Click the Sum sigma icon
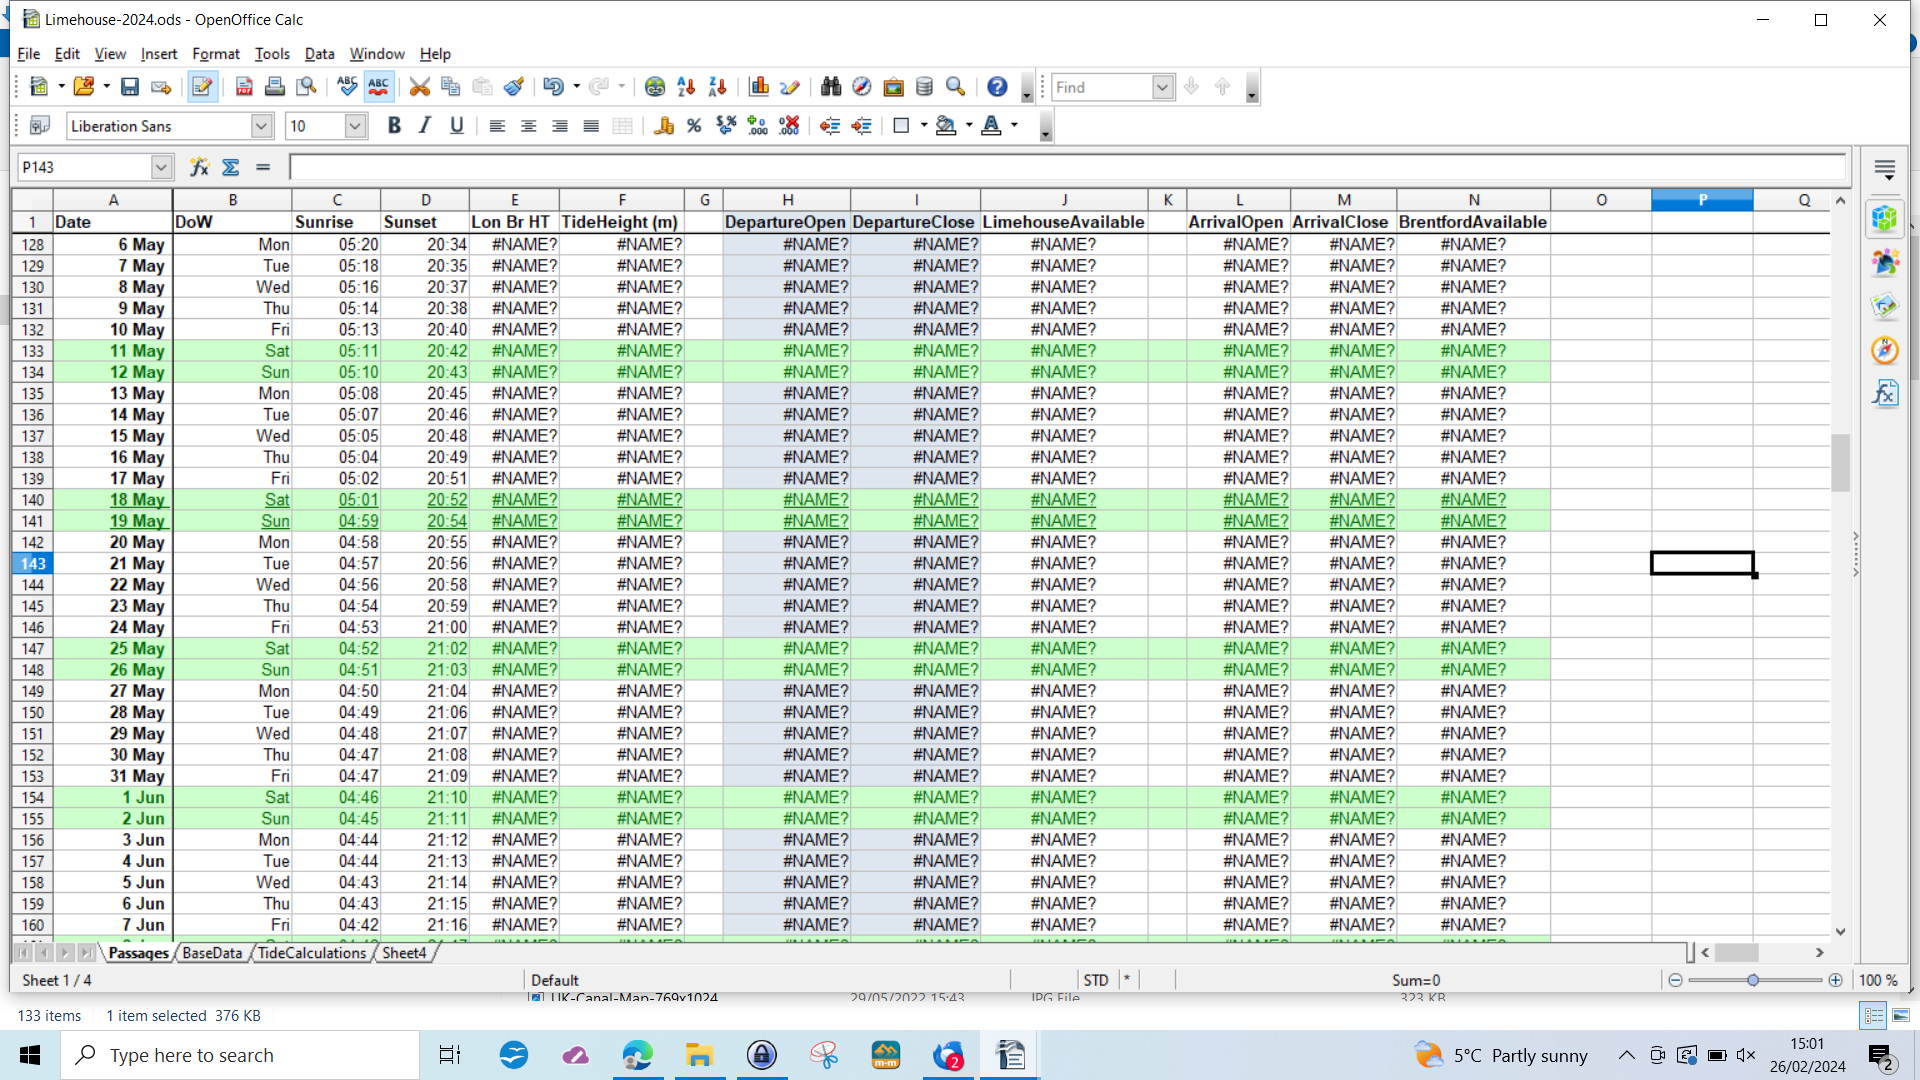The height and width of the screenshot is (1080, 1920). pyautogui.click(x=231, y=167)
